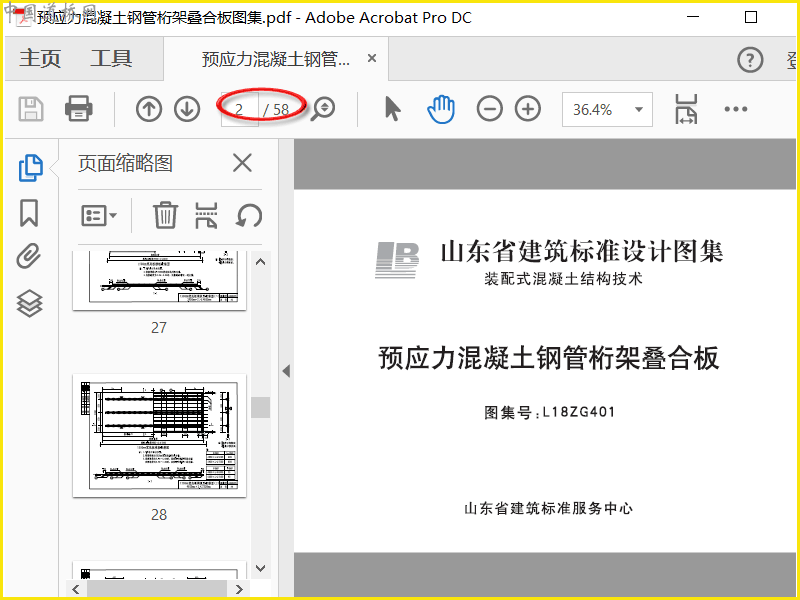Click the thumbnail scrollbar up arrow
800x600 pixels.
(260, 262)
